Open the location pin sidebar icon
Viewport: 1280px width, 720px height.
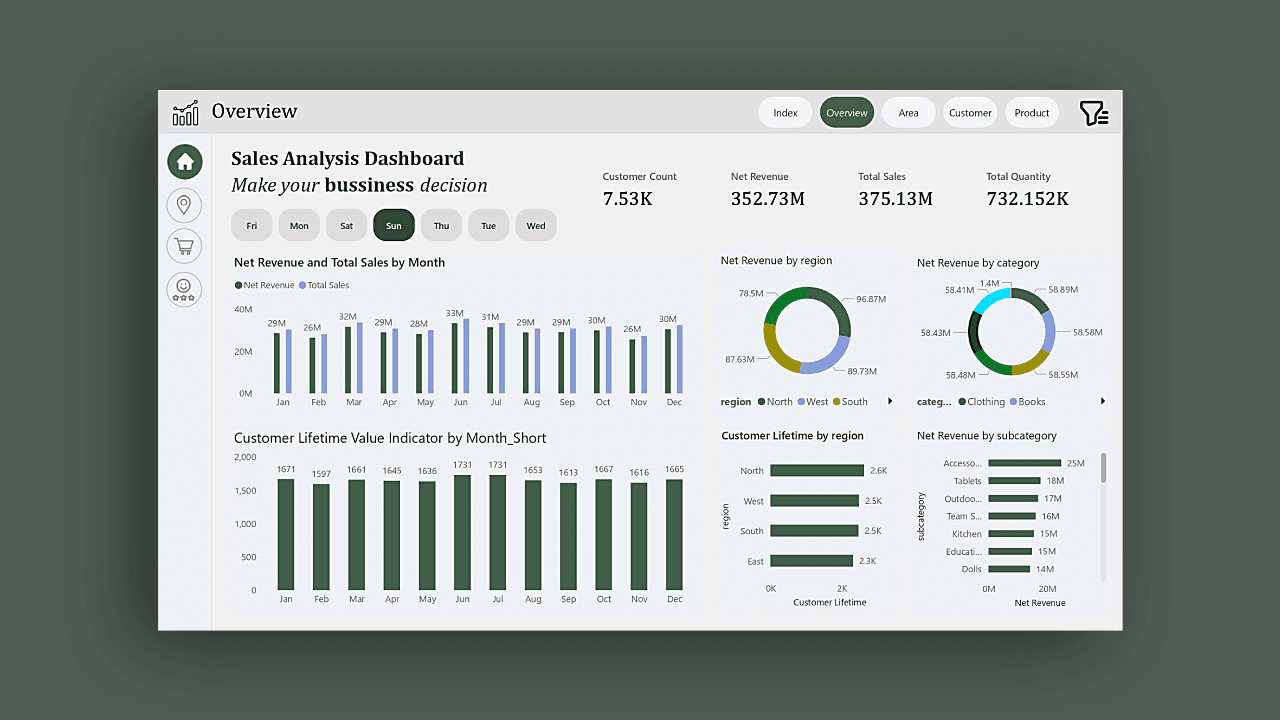tap(184, 205)
